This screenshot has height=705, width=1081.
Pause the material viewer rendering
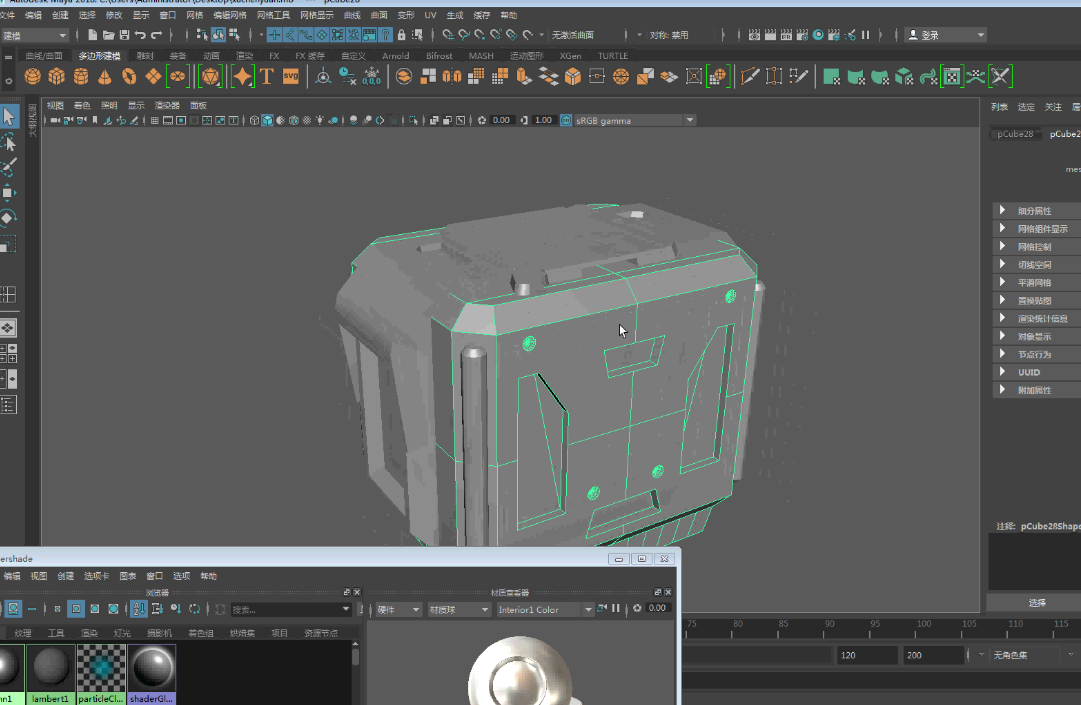(x=616, y=608)
